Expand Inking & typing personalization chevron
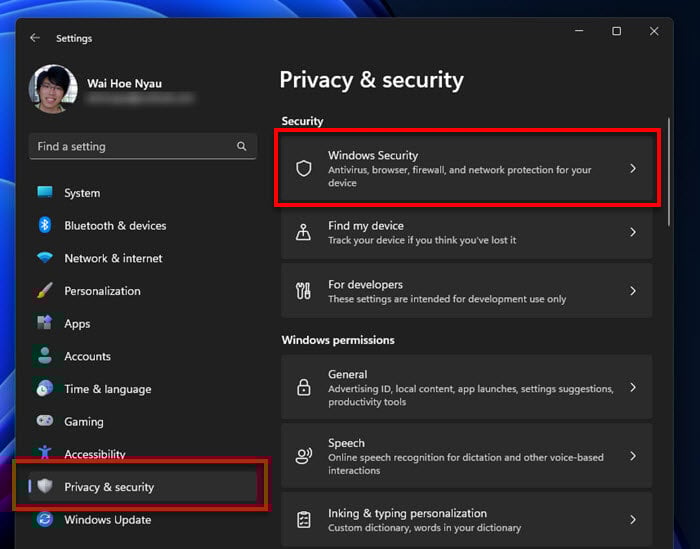The width and height of the screenshot is (700, 549). tap(633, 520)
